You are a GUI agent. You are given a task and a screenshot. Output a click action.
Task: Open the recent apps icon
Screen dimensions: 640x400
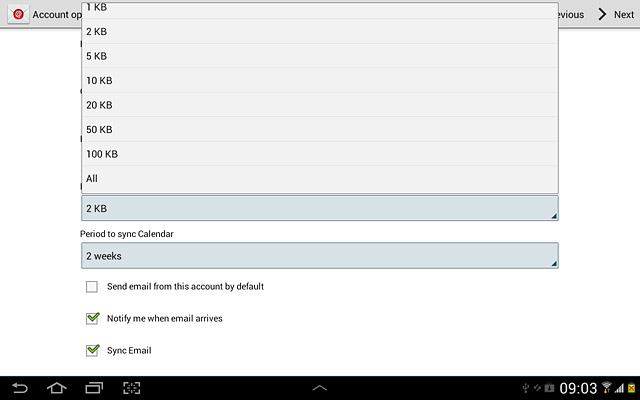pos(94,388)
